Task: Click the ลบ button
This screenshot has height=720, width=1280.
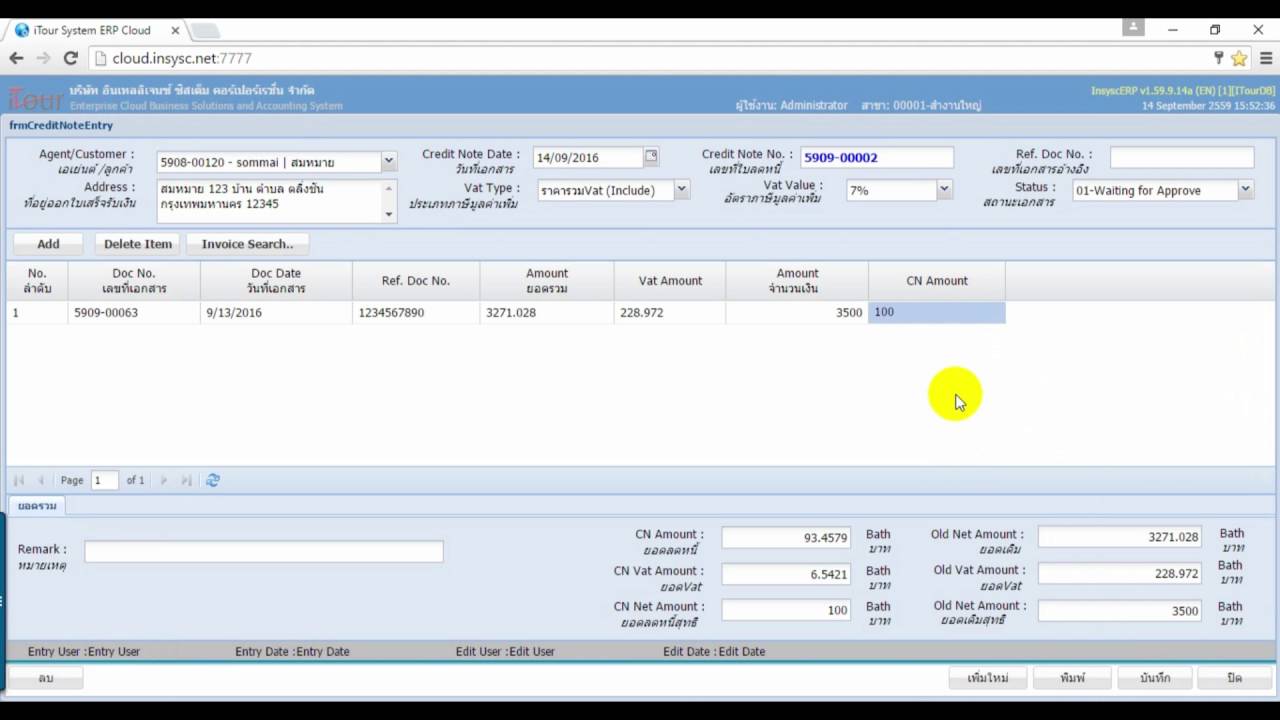Action: [x=45, y=678]
